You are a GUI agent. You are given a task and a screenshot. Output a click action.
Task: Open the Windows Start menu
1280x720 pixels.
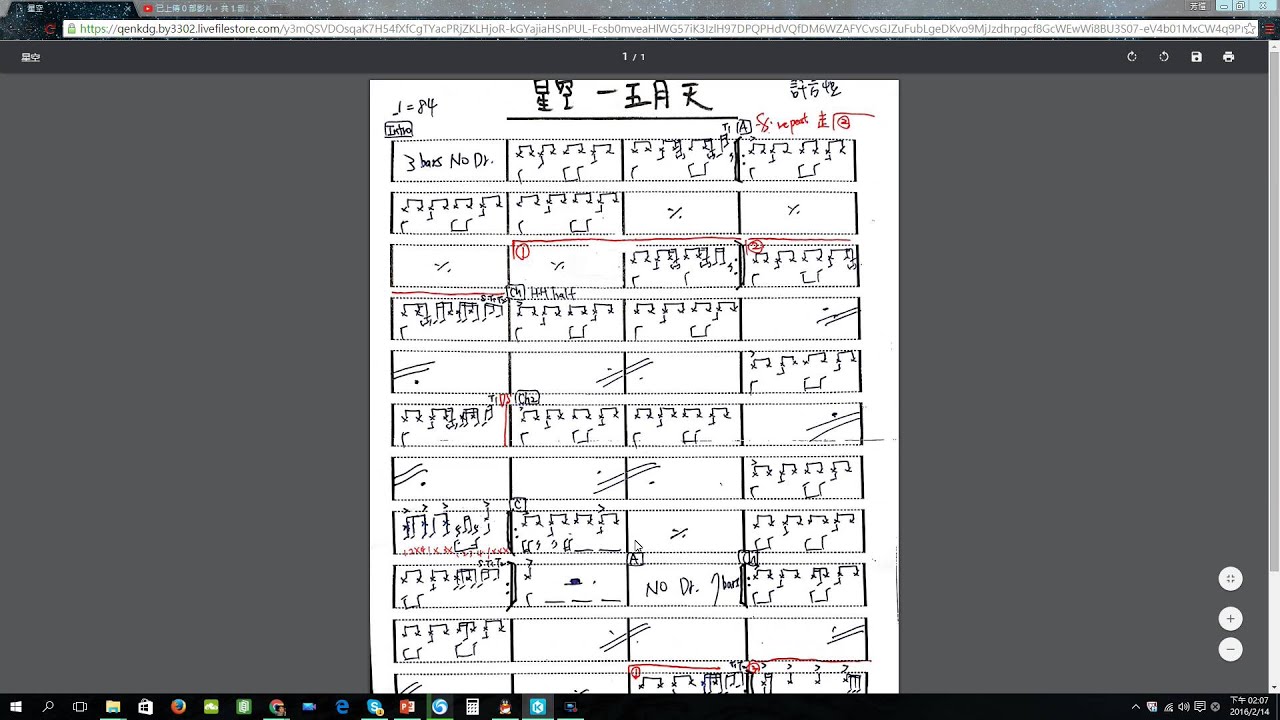16,707
